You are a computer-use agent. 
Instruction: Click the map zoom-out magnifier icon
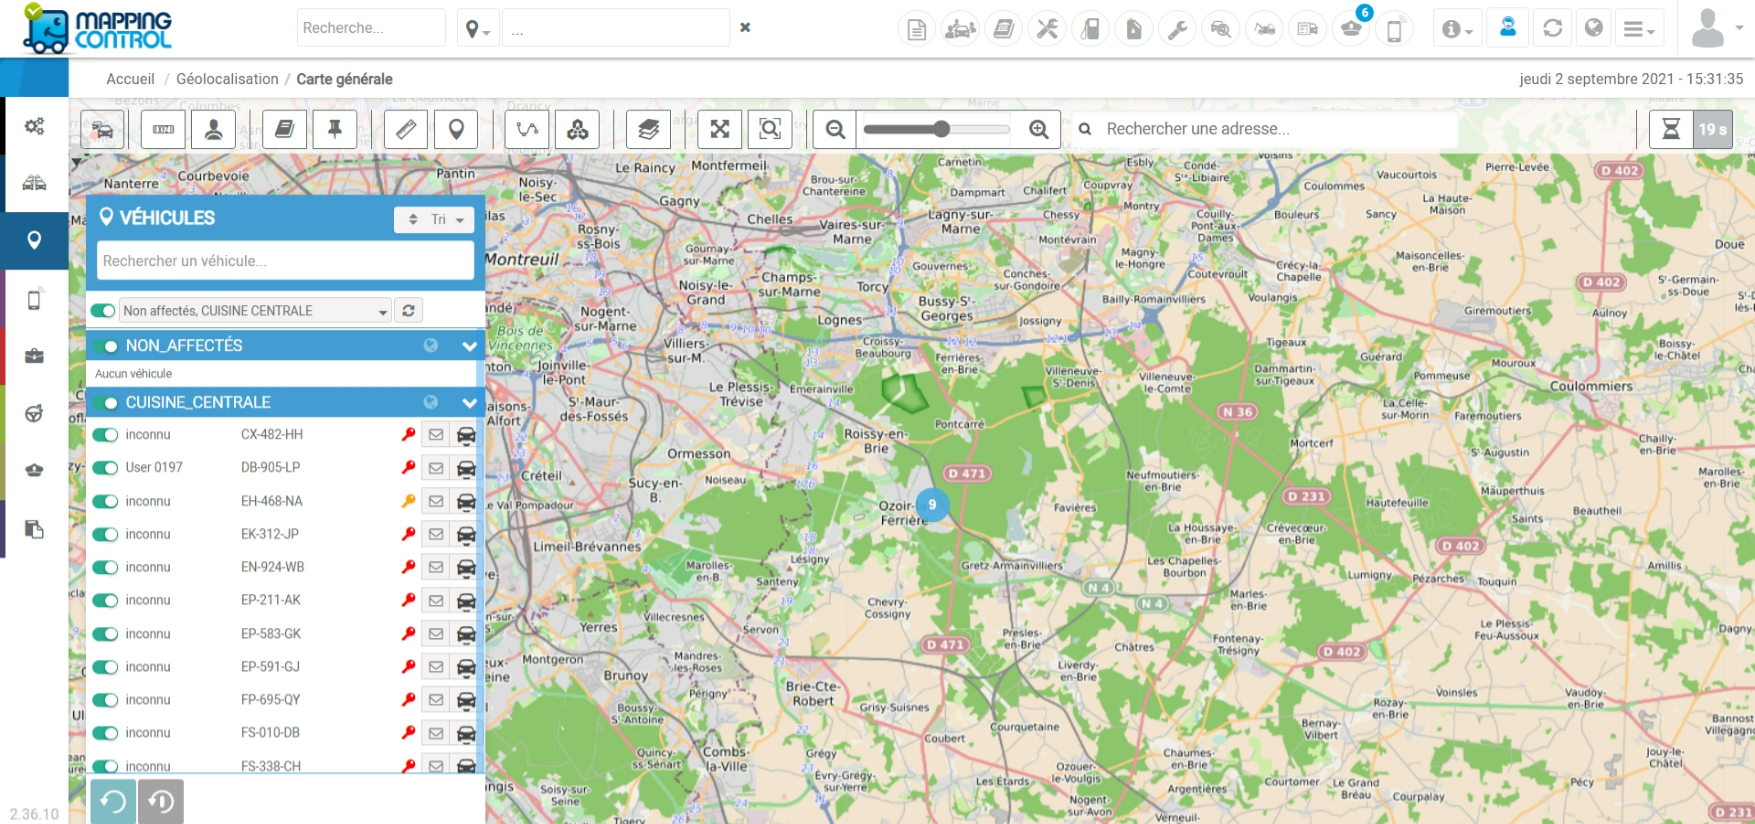coord(835,129)
